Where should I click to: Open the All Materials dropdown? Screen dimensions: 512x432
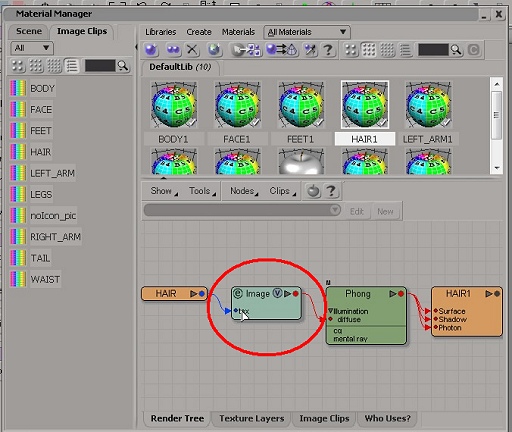pyautogui.click(x=307, y=32)
